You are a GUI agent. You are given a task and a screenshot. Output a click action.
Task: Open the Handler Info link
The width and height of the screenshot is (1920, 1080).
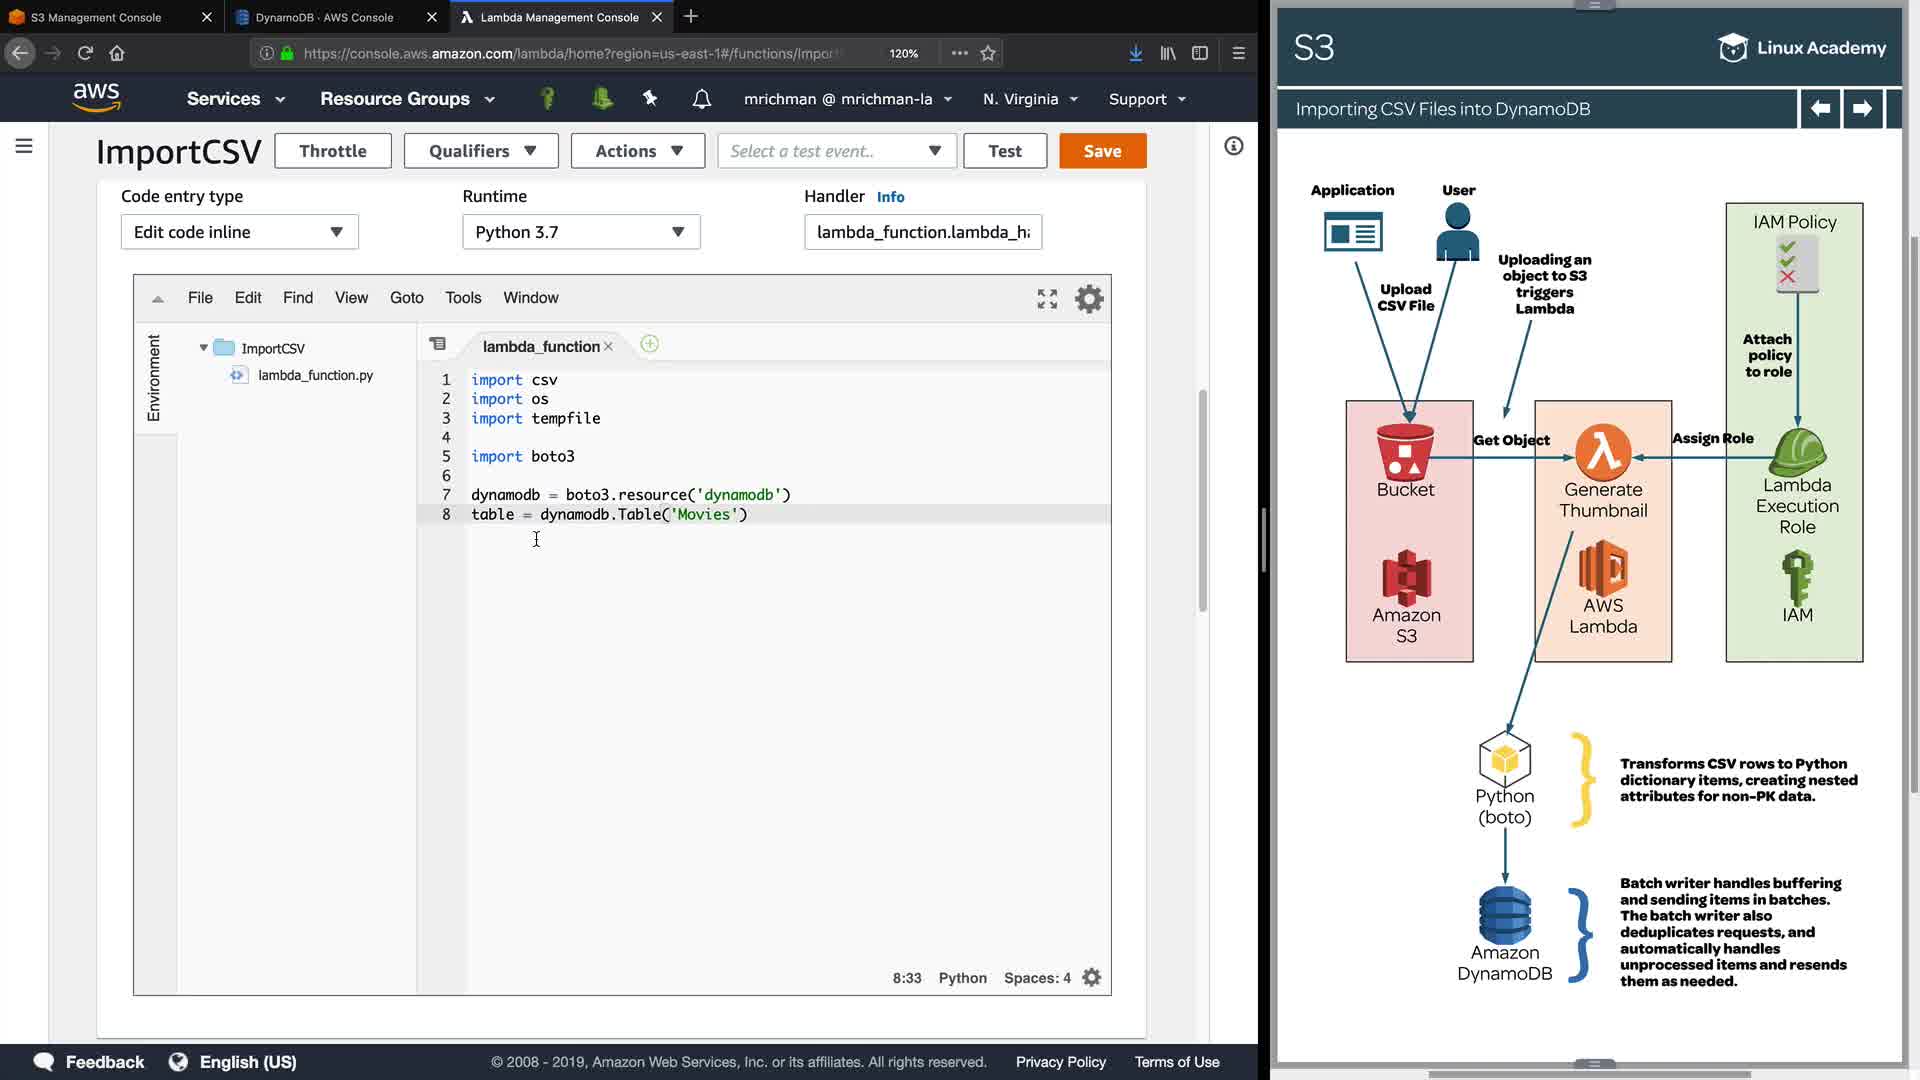pos(890,197)
